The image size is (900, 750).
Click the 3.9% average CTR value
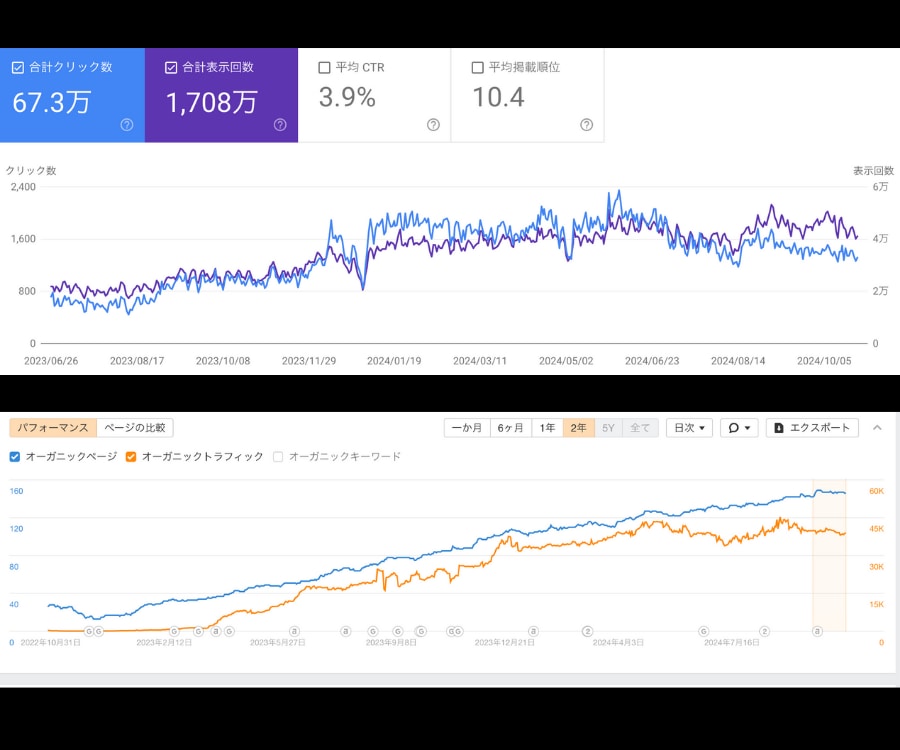tap(347, 97)
